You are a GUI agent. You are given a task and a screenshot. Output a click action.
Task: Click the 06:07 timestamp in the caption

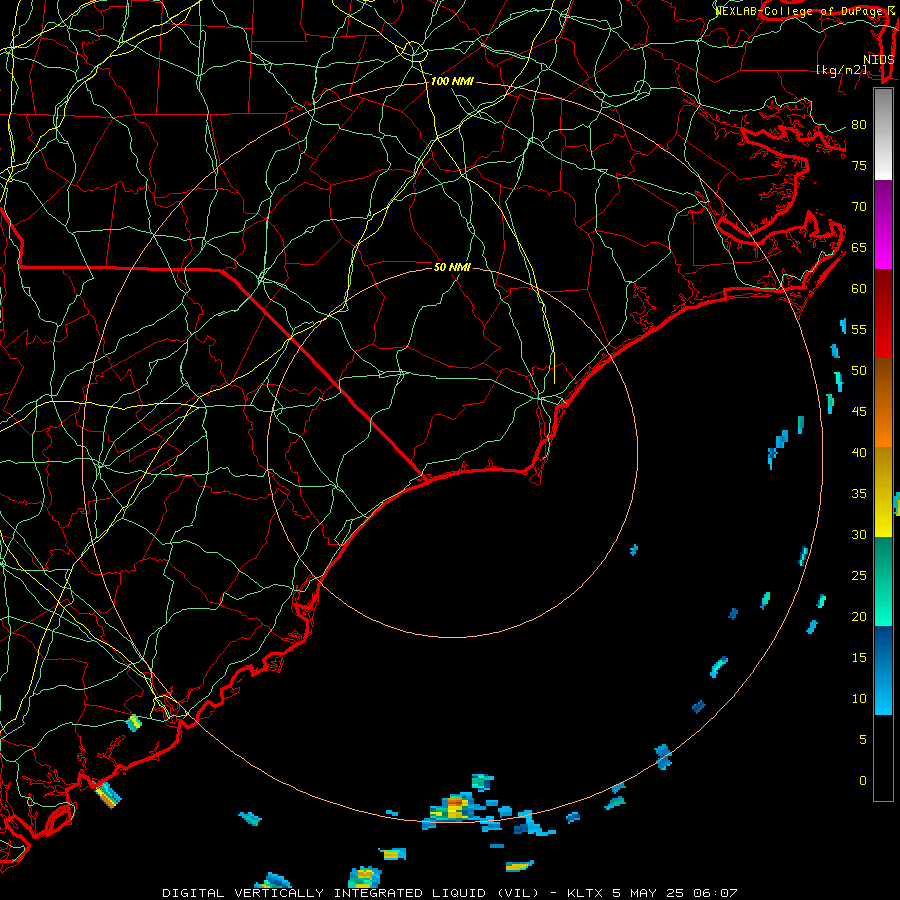coord(715,893)
